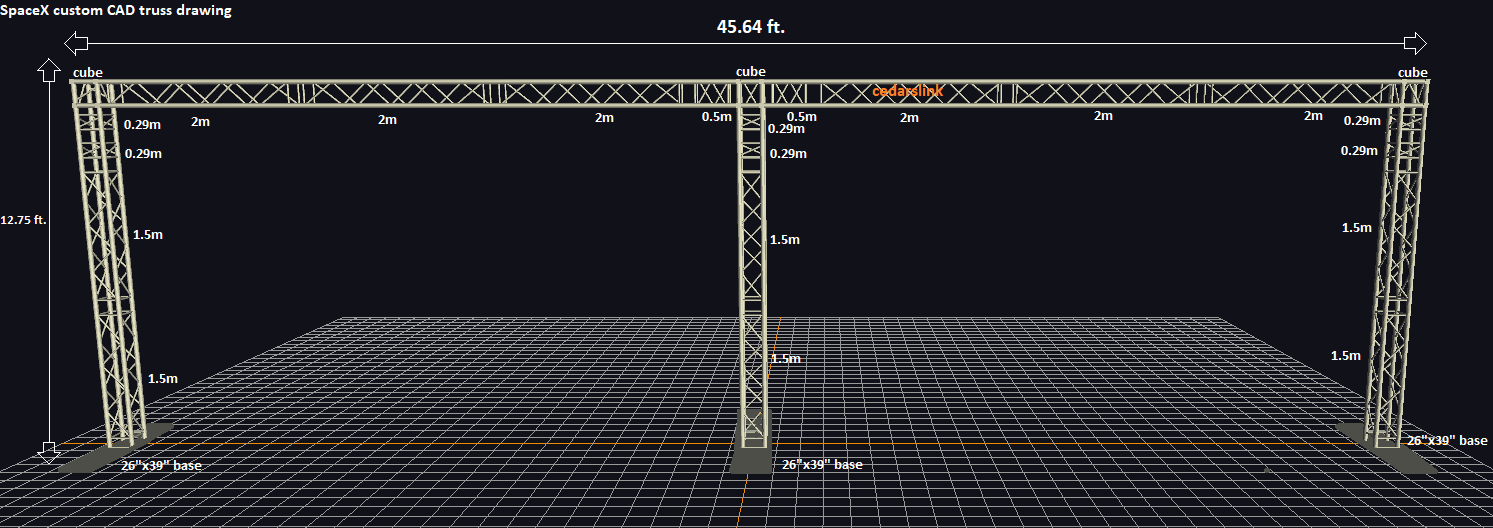Click the right-pointing width dimension arrow
The image size is (1493, 528).
pos(1415,43)
